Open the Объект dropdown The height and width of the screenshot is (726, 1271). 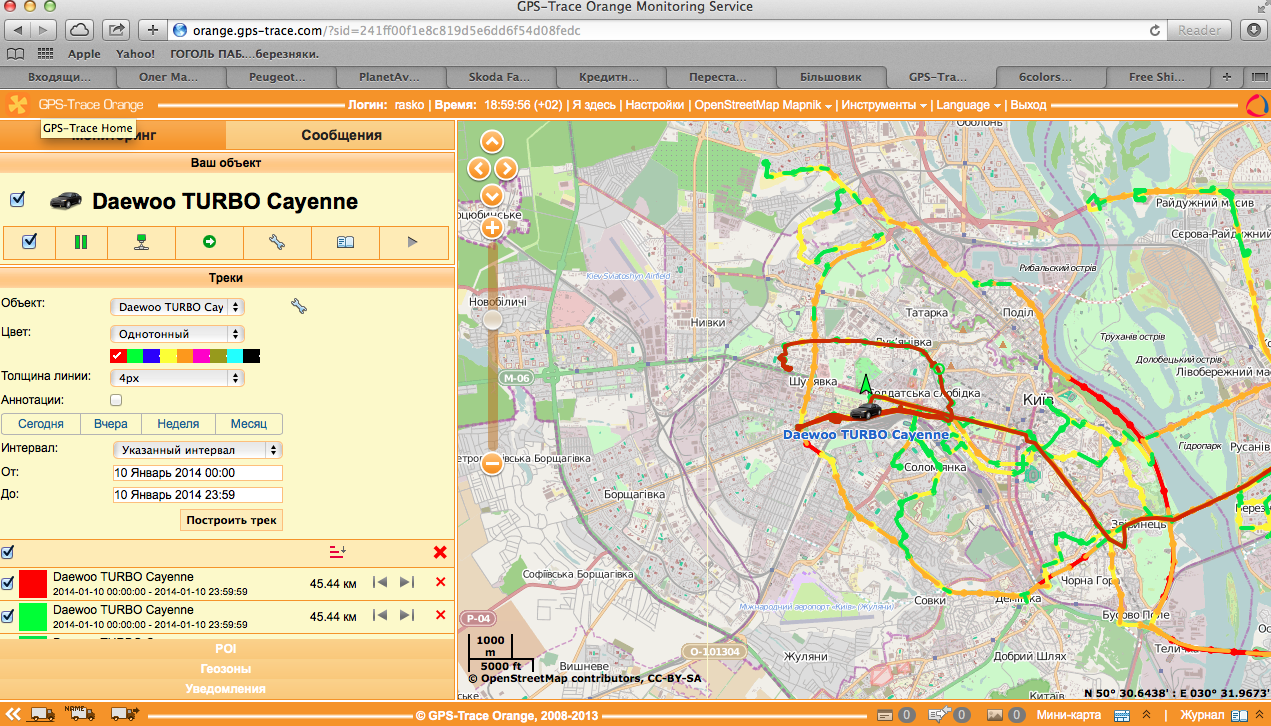pos(177,307)
